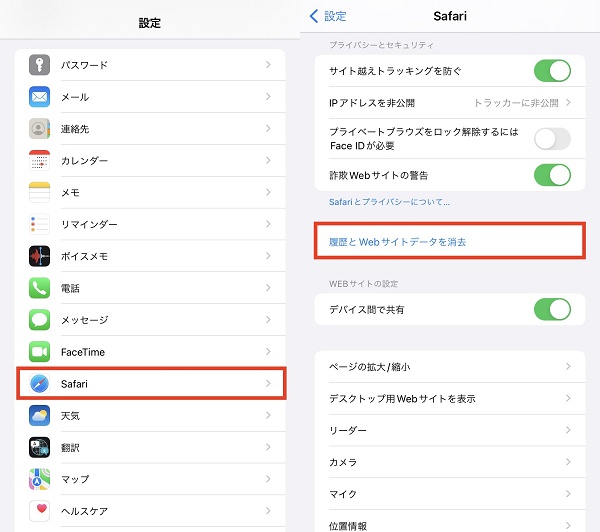Enable Face ID private browsing lock toggle
This screenshot has height=532, width=600.
(x=552, y=139)
